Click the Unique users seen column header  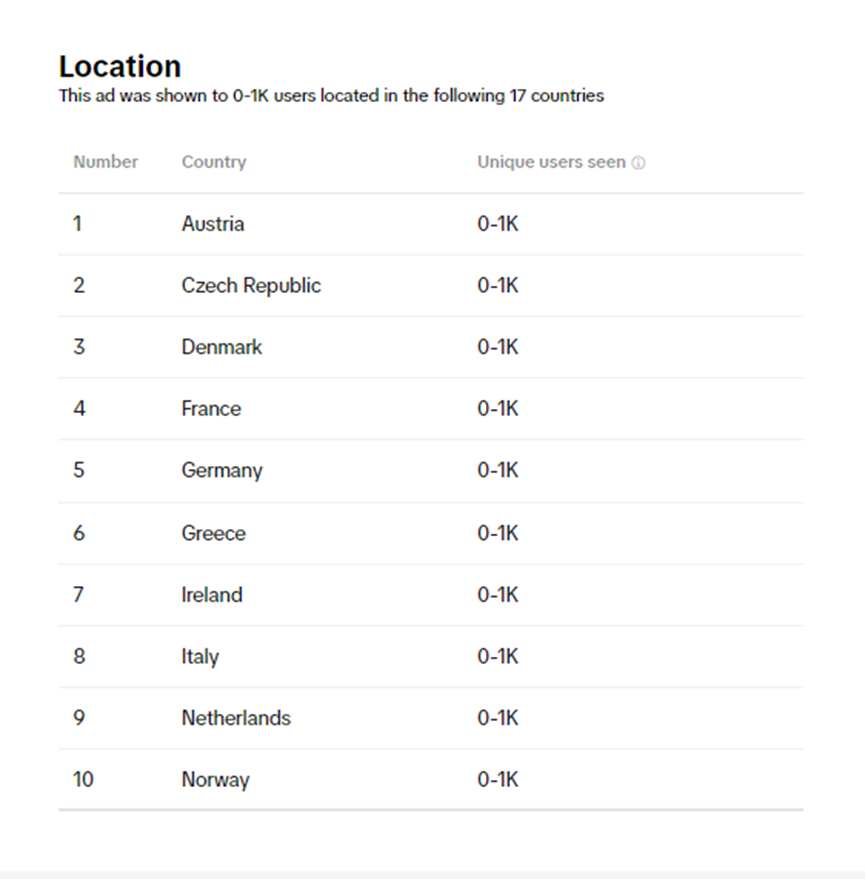tap(551, 162)
